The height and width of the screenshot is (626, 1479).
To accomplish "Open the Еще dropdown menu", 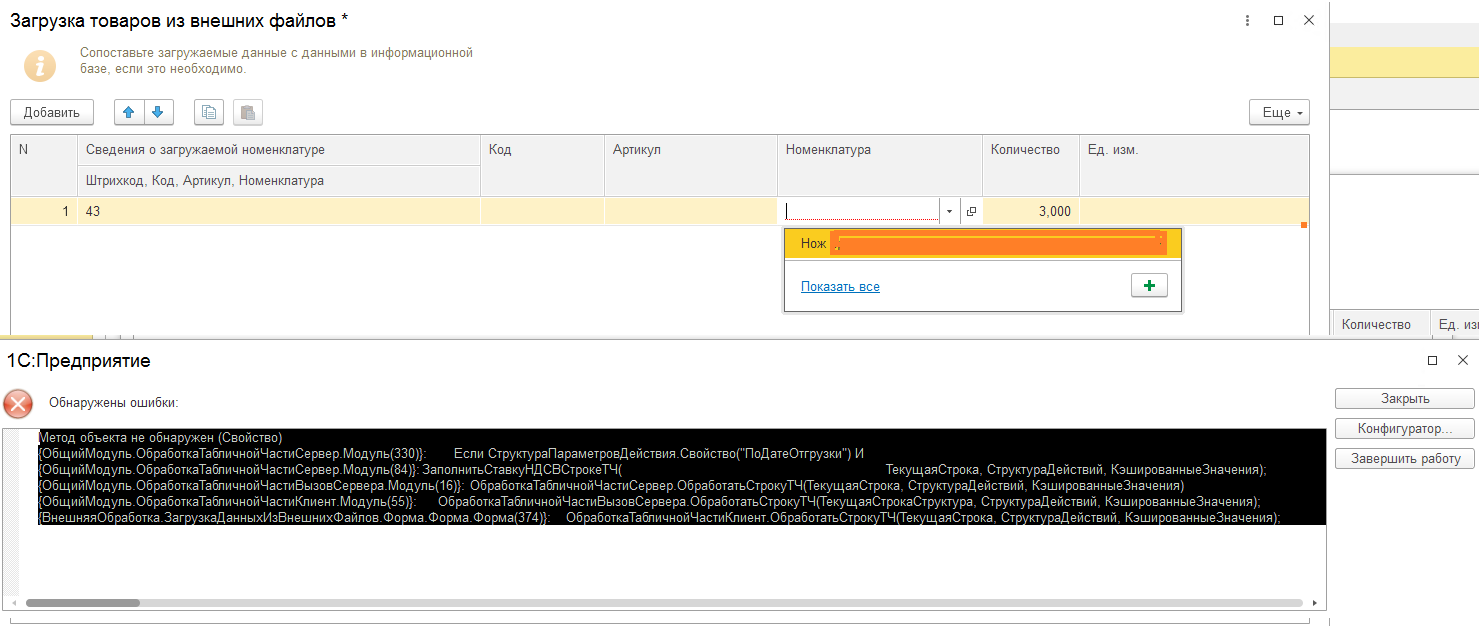I will tap(1279, 112).
